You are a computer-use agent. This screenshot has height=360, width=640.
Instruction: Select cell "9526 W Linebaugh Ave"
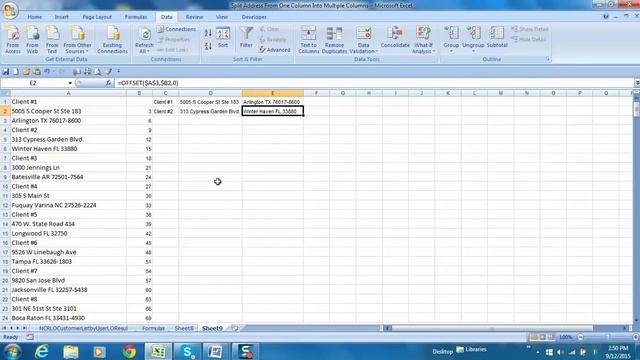coord(68,252)
